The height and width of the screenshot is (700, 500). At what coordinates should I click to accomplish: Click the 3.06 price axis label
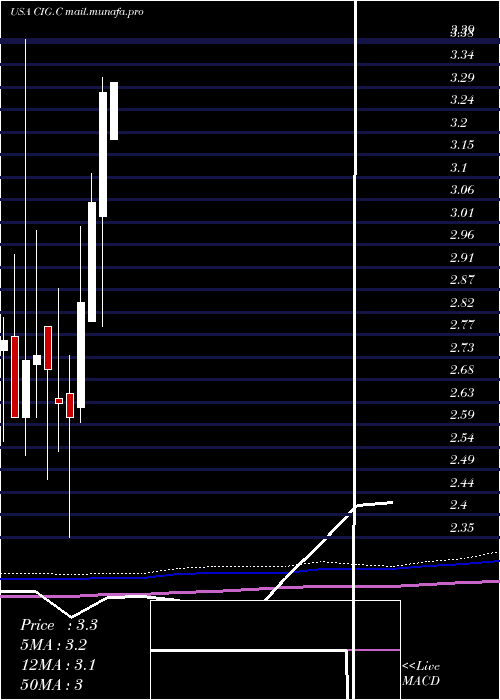pos(462,190)
